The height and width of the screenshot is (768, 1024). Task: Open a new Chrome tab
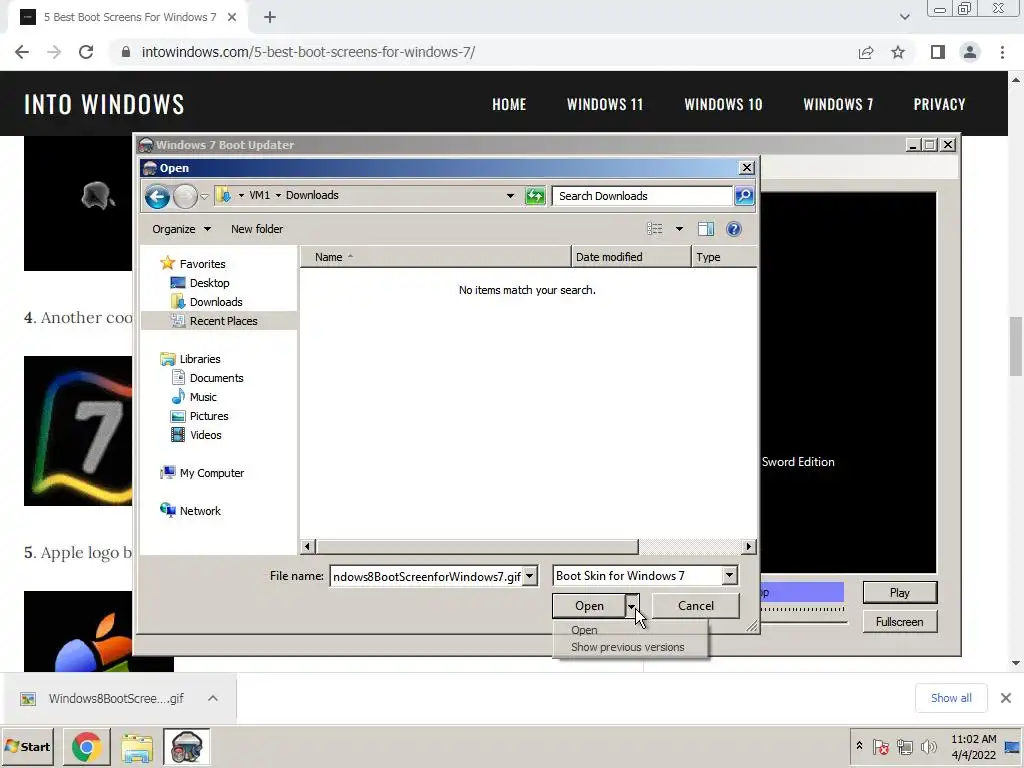tap(270, 18)
